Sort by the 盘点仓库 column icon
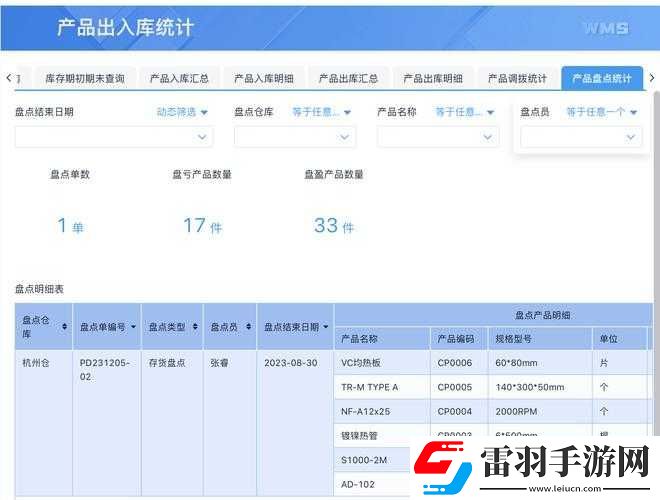 click(64, 327)
